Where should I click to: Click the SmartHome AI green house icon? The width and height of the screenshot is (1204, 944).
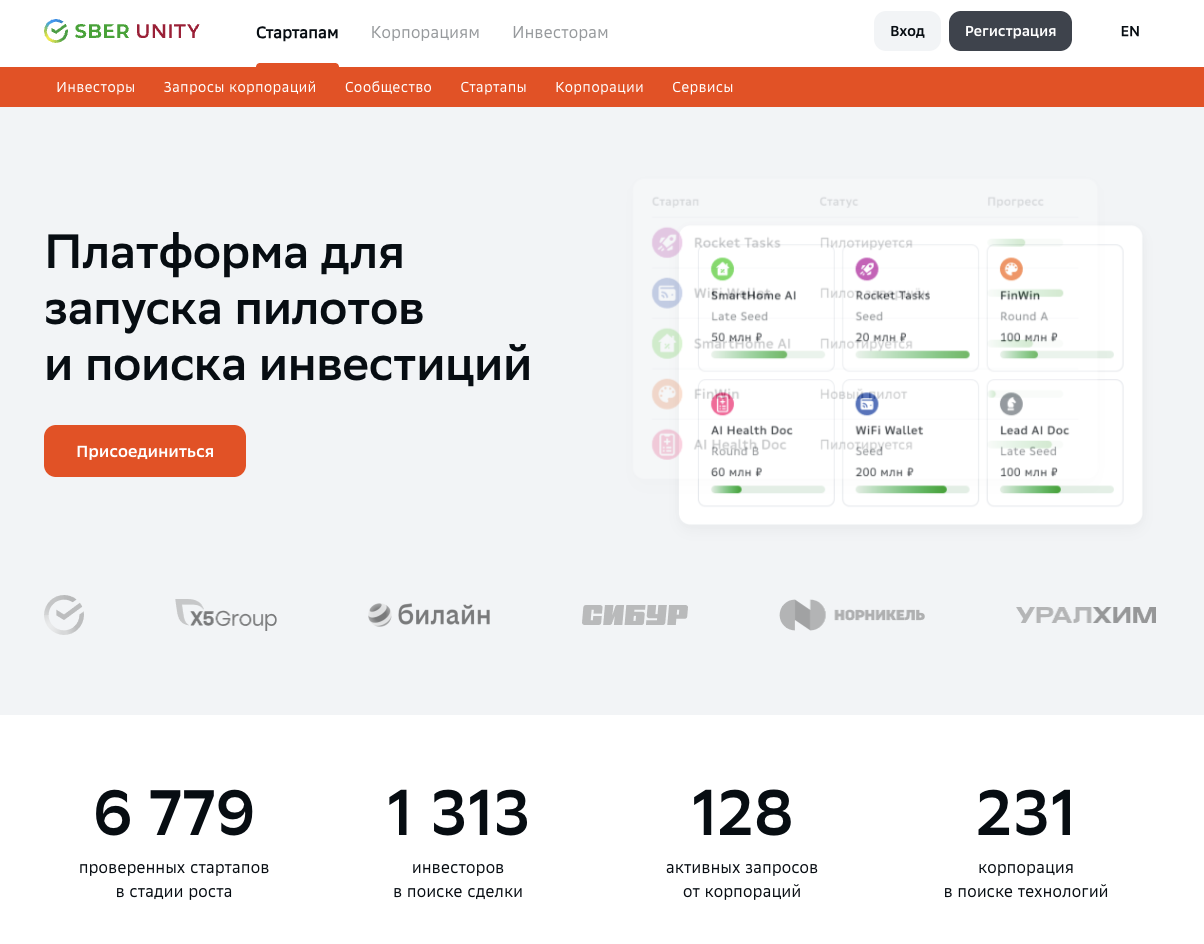coord(722,269)
